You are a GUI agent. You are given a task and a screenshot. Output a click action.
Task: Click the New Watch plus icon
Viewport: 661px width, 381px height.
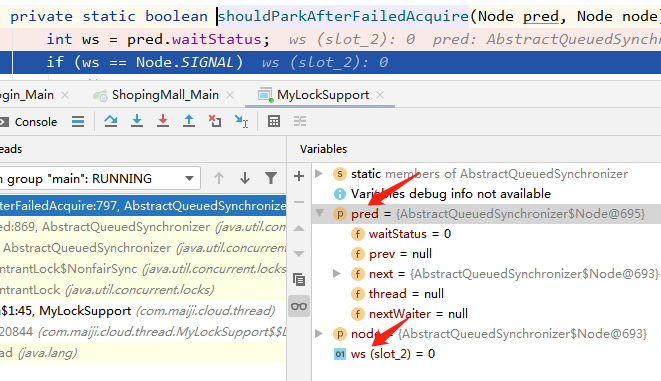(299, 176)
